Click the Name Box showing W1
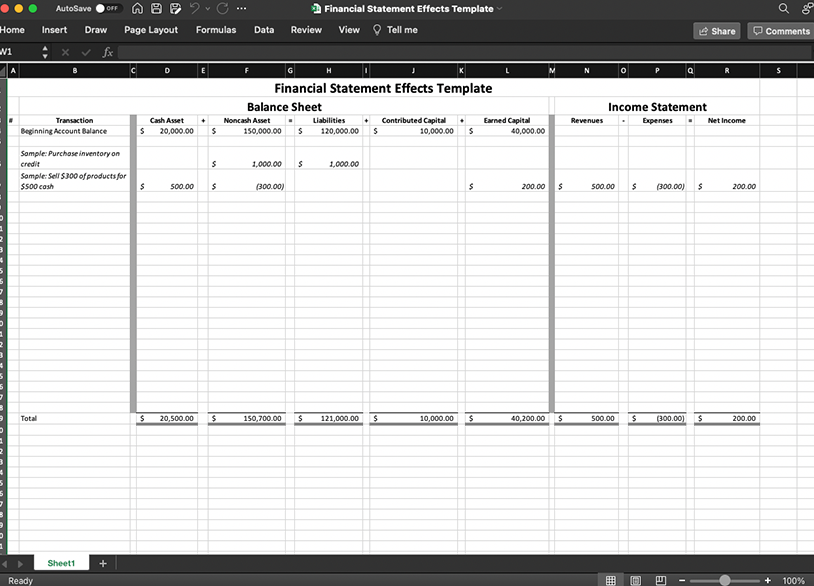The height and width of the screenshot is (586, 814). pos(19,52)
